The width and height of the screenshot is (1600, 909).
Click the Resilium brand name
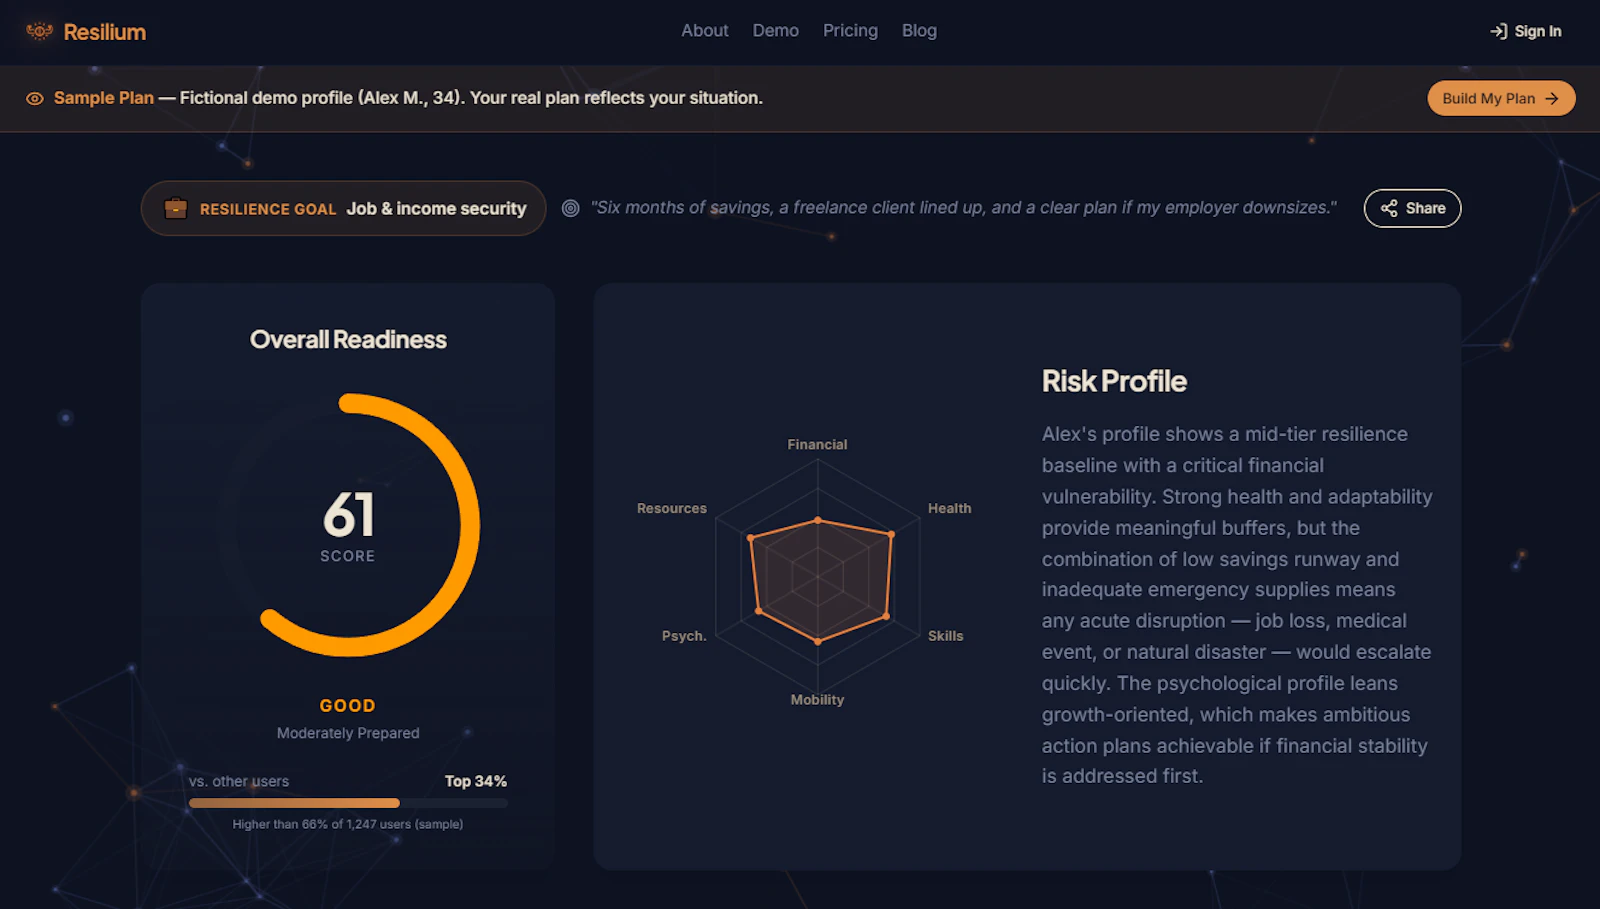(x=105, y=32)
